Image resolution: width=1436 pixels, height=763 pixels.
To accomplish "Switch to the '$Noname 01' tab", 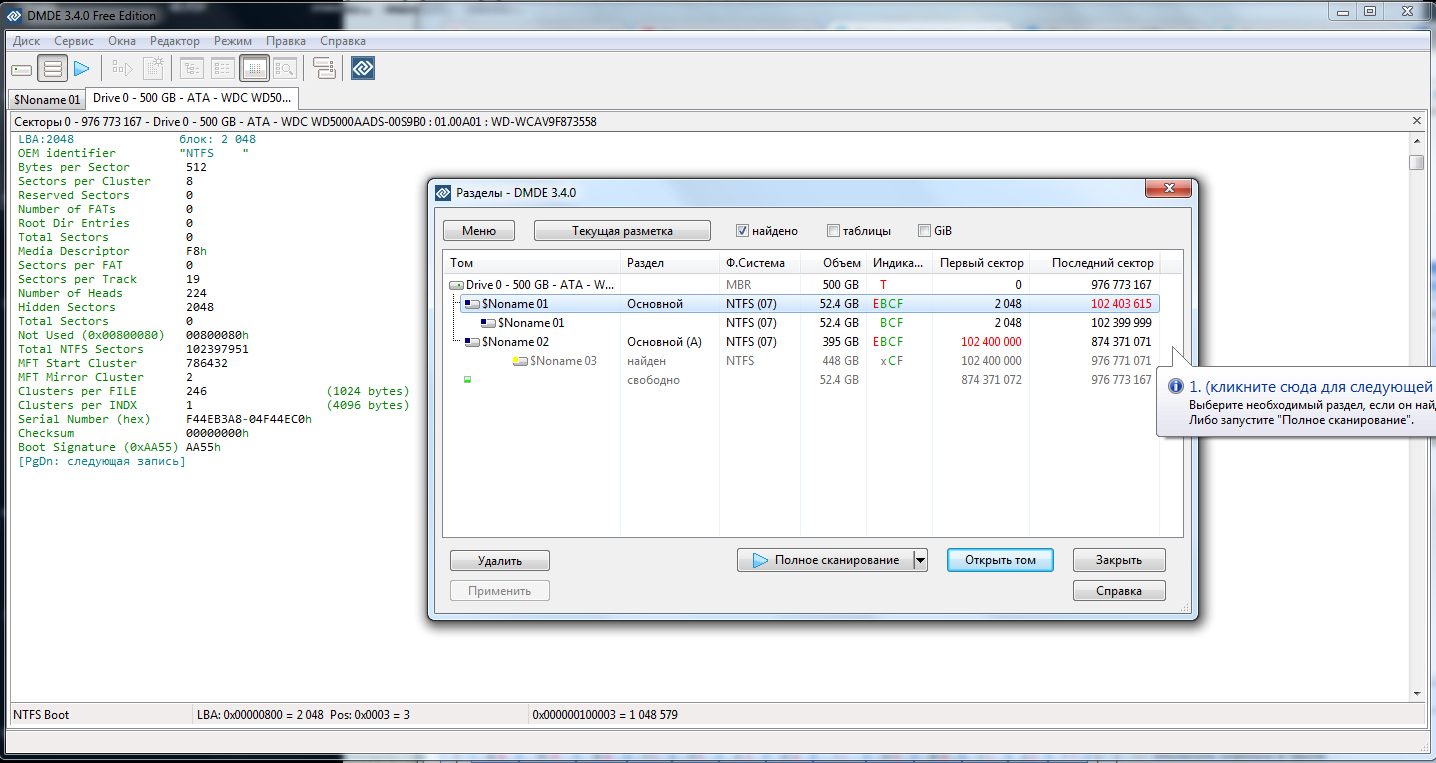I will click(46, 100).
